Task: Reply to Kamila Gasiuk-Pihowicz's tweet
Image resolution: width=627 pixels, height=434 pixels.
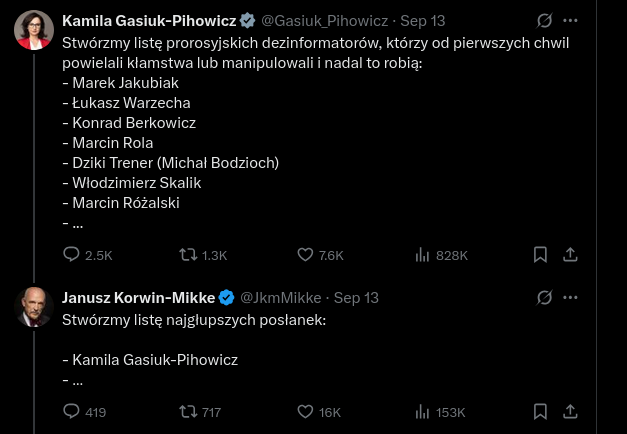Action: pyautogui.click(x=71, y=255)
